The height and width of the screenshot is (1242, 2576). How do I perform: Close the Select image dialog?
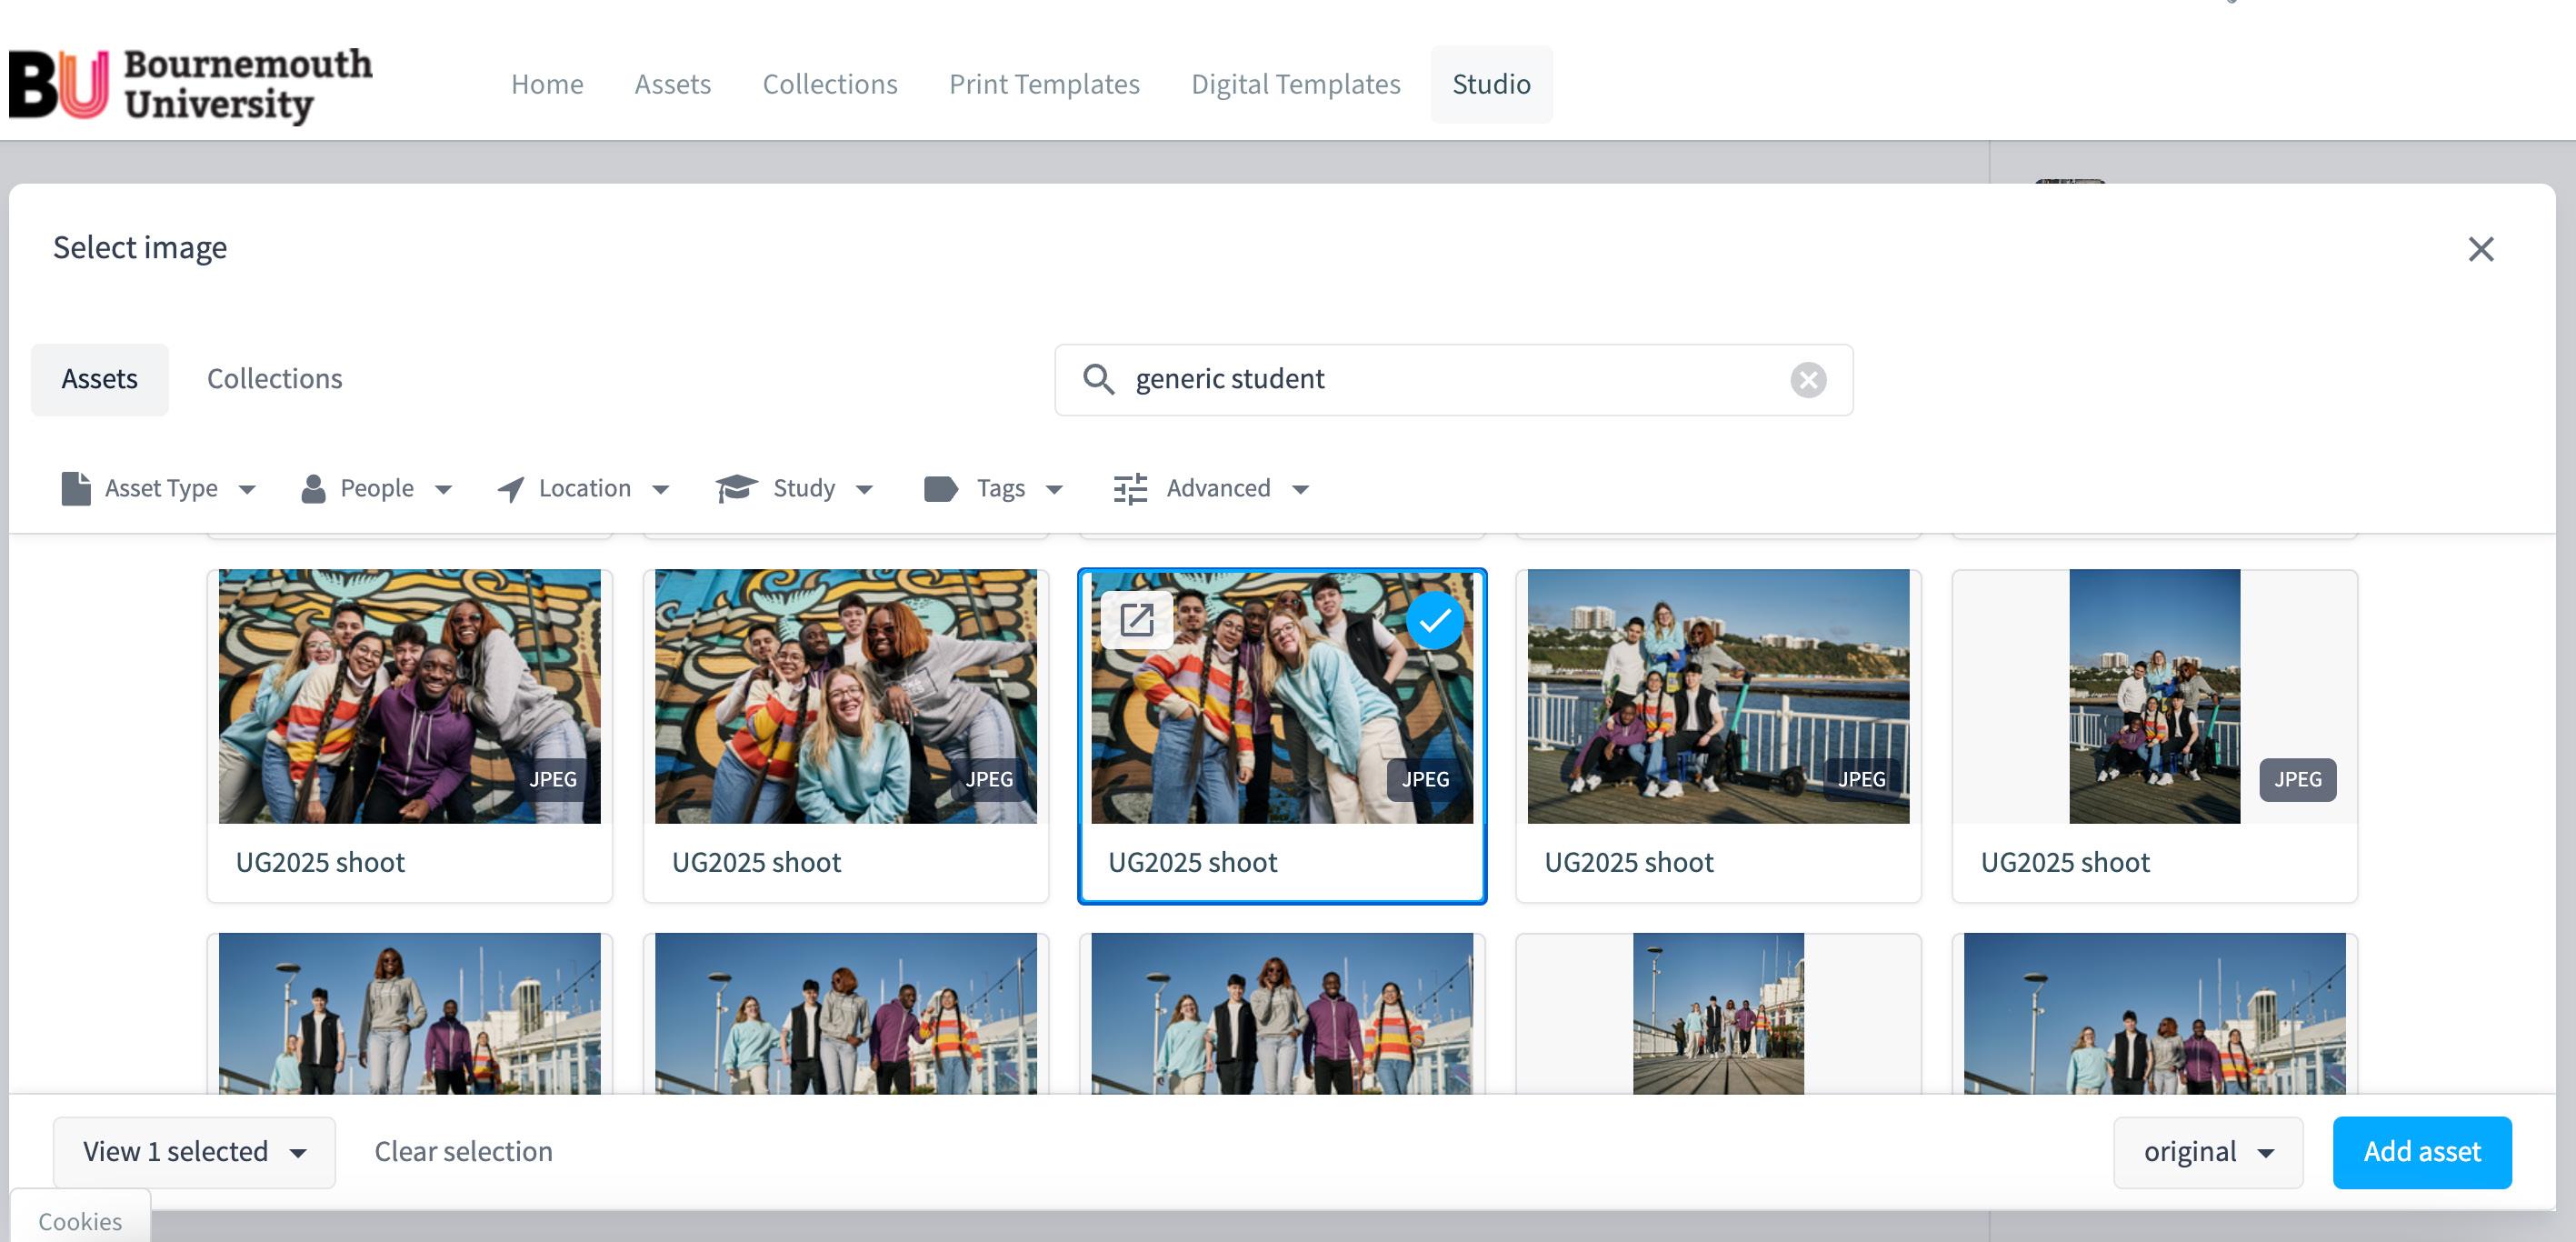2480,249
